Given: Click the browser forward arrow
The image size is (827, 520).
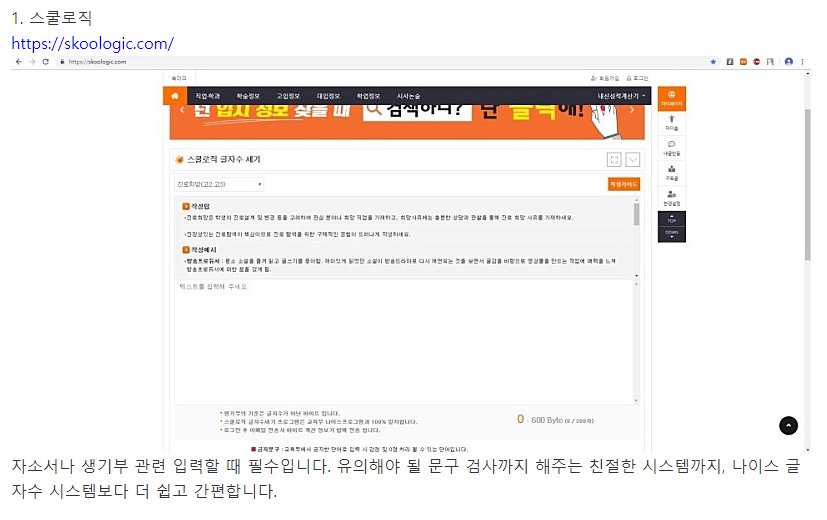Looking at the screenshot, I should tap(32, 62).
